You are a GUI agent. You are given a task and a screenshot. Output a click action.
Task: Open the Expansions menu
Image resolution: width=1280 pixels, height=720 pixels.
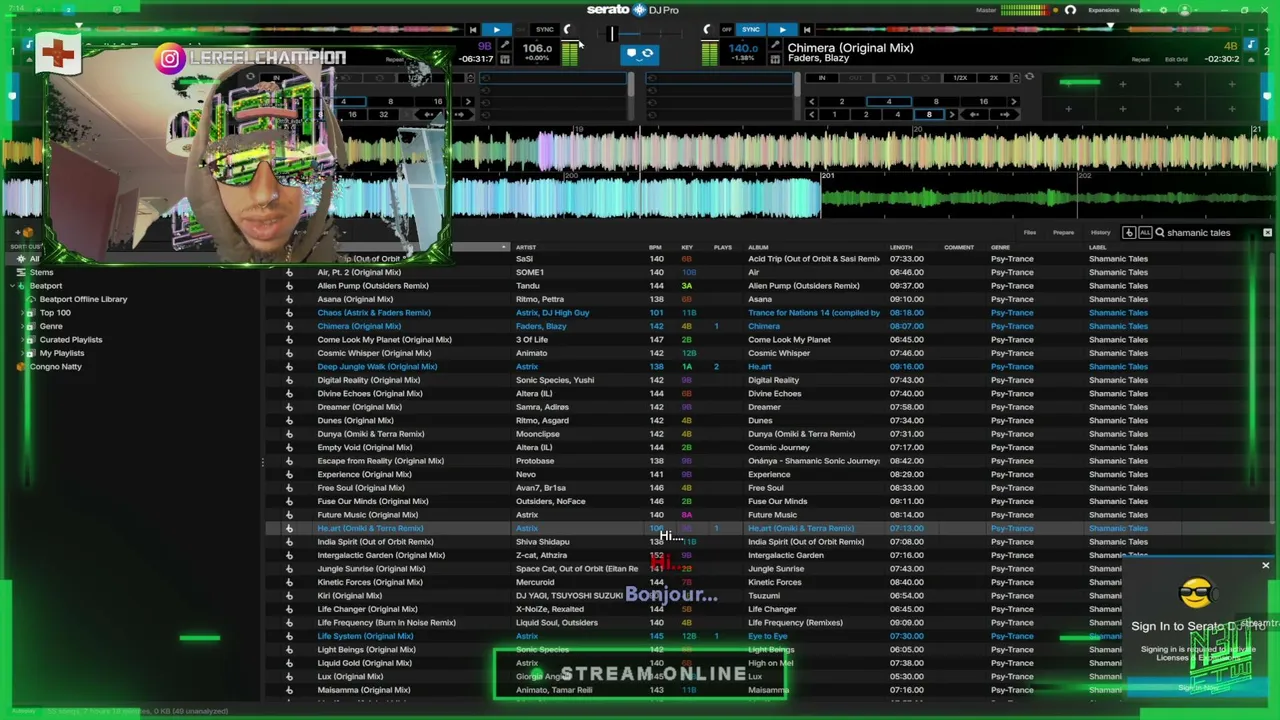[x=1103, y=10]
